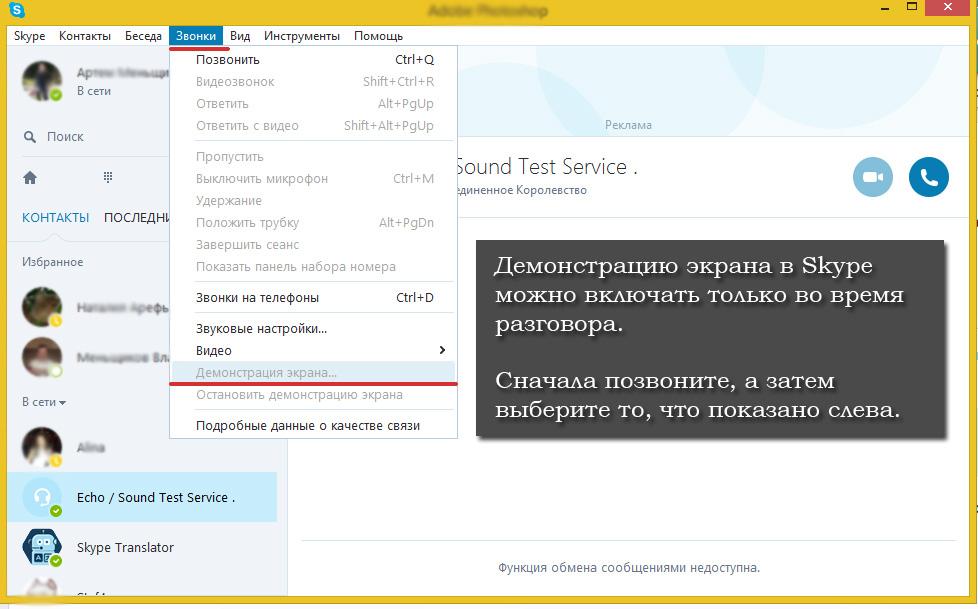Open the Skype menu
Image resolution: width=978 pixels, height=609 pixels.
click(29, 36)
